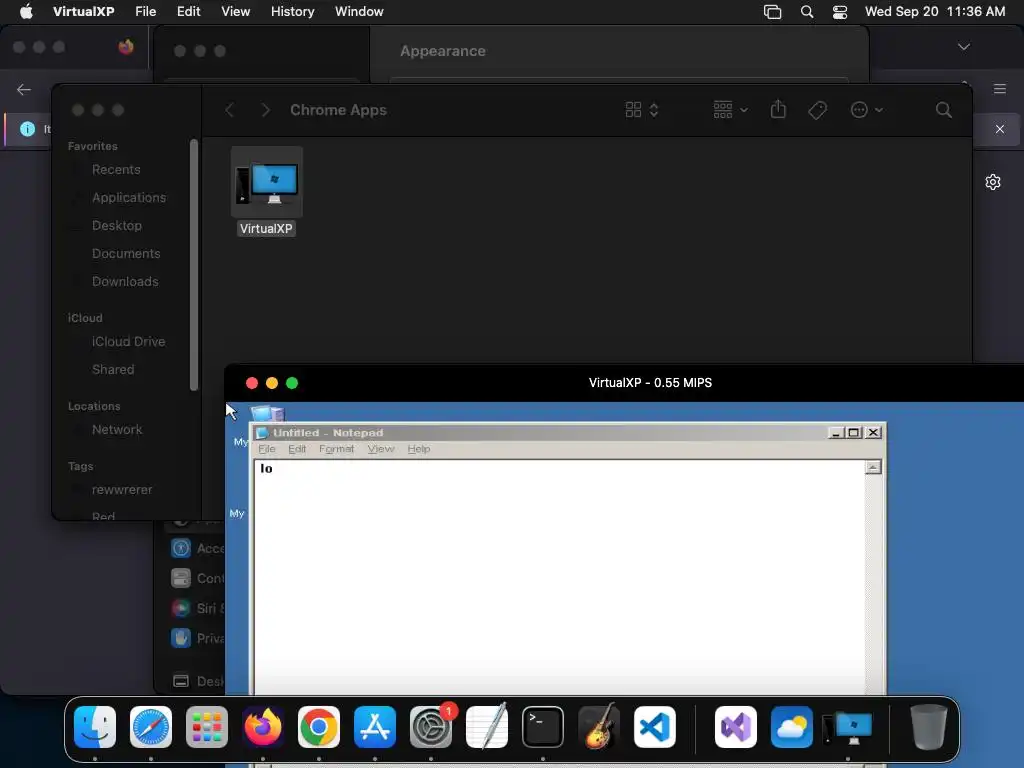Open the Trash in the dock

pyautogui.click(x=929, y=727)
